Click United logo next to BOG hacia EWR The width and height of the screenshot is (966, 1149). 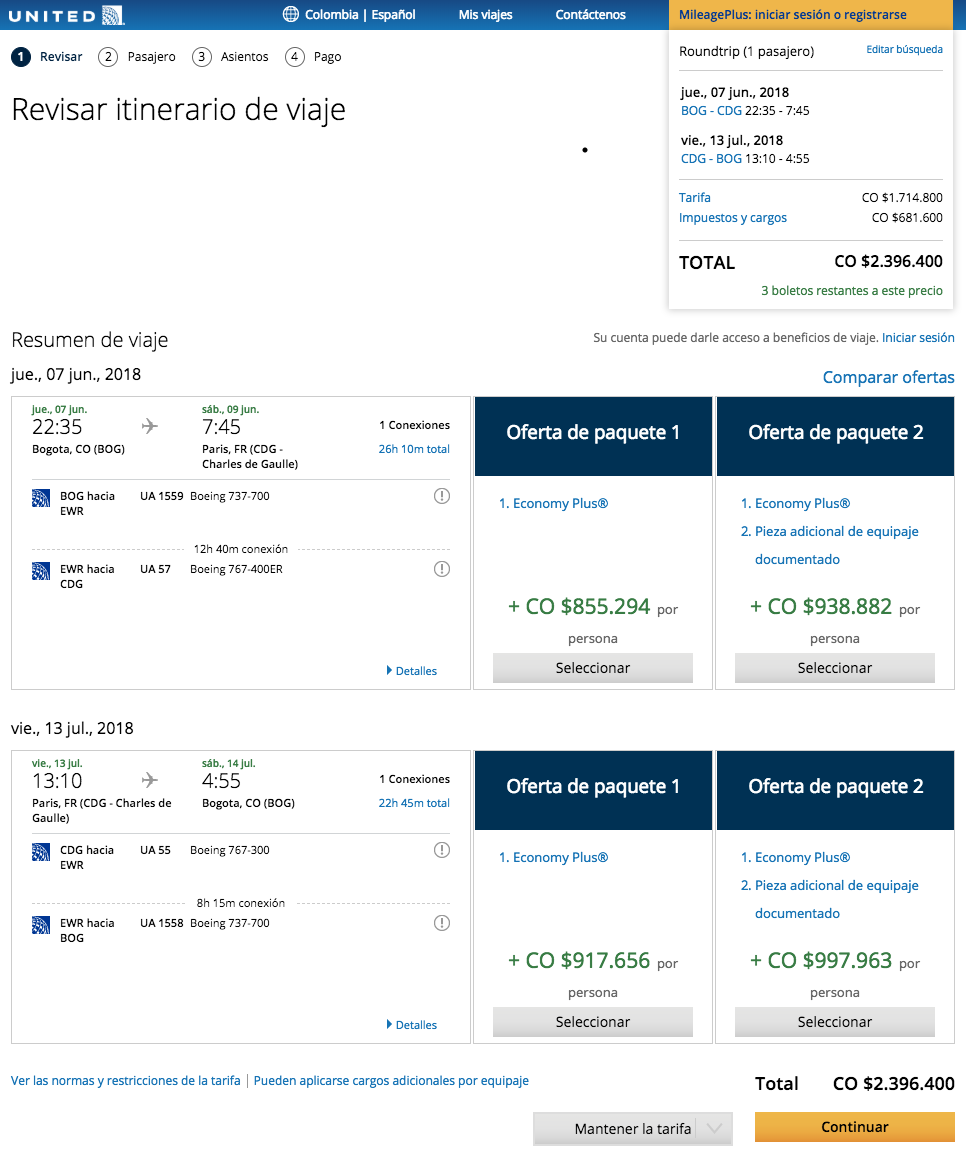click(41, 498)
